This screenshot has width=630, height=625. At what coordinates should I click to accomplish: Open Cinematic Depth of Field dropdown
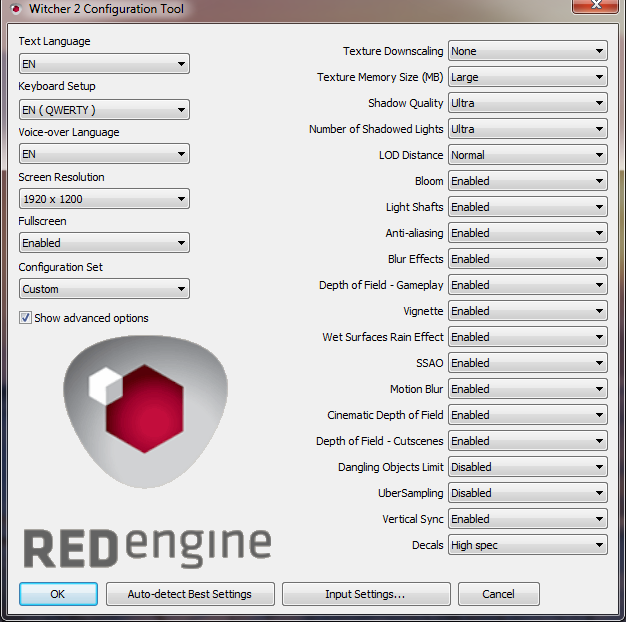(528, 415)
